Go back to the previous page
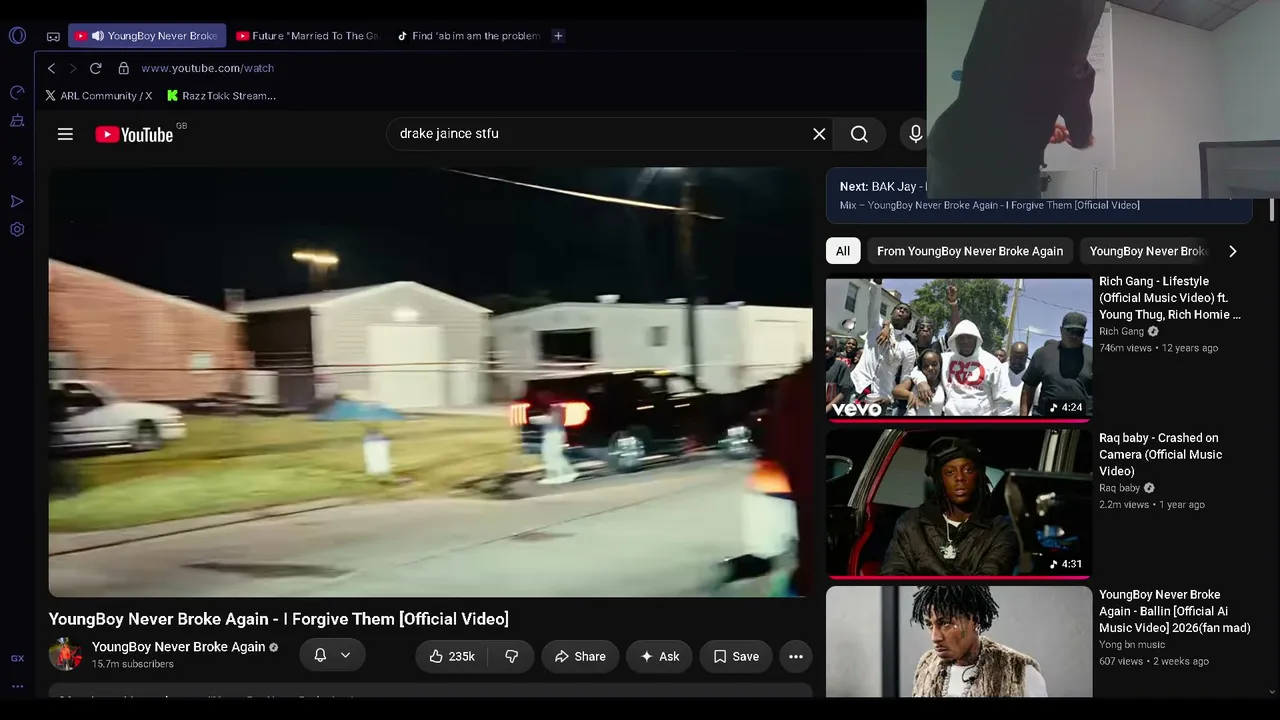1280x720 pixels. 51,68
